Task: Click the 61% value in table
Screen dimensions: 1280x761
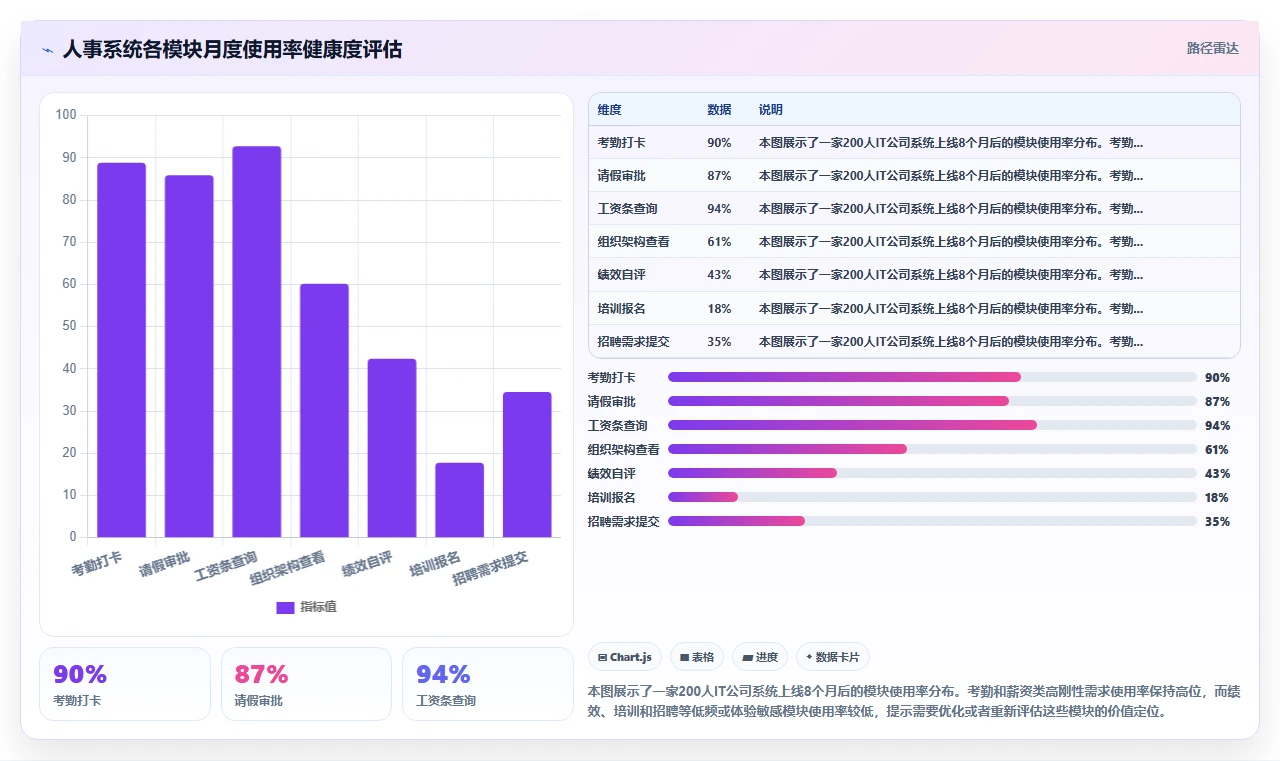Action: click(719, 242)
